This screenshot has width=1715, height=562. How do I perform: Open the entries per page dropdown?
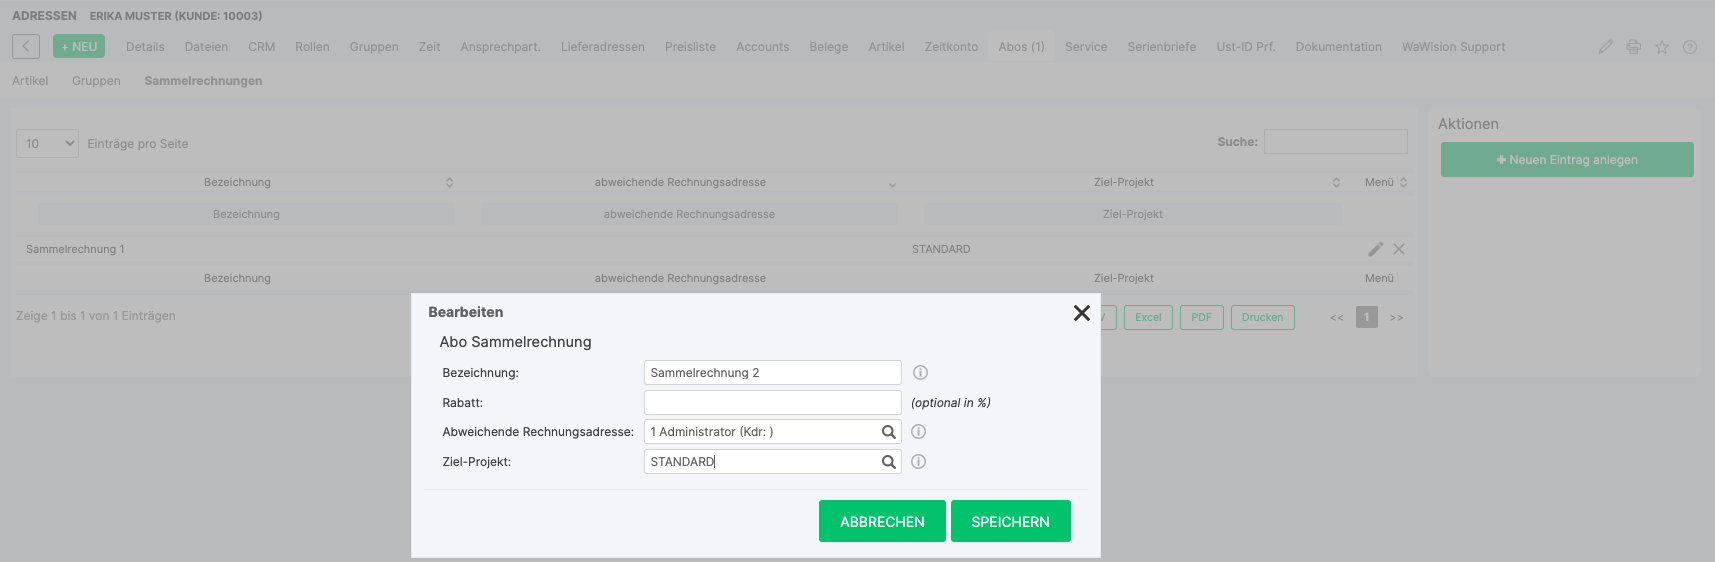point(47,144)
